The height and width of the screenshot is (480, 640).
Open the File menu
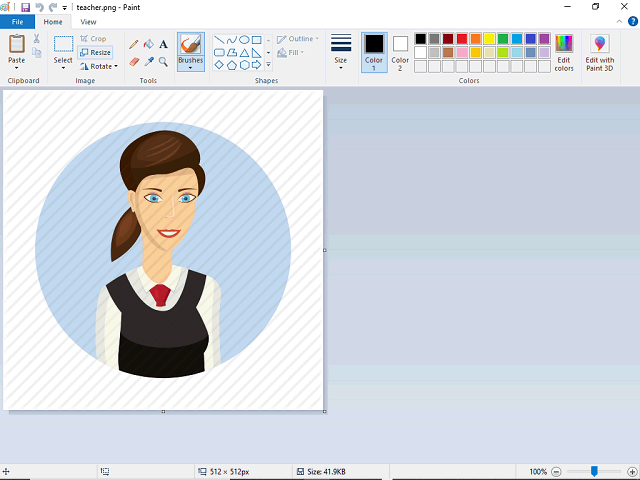(17, 22)
